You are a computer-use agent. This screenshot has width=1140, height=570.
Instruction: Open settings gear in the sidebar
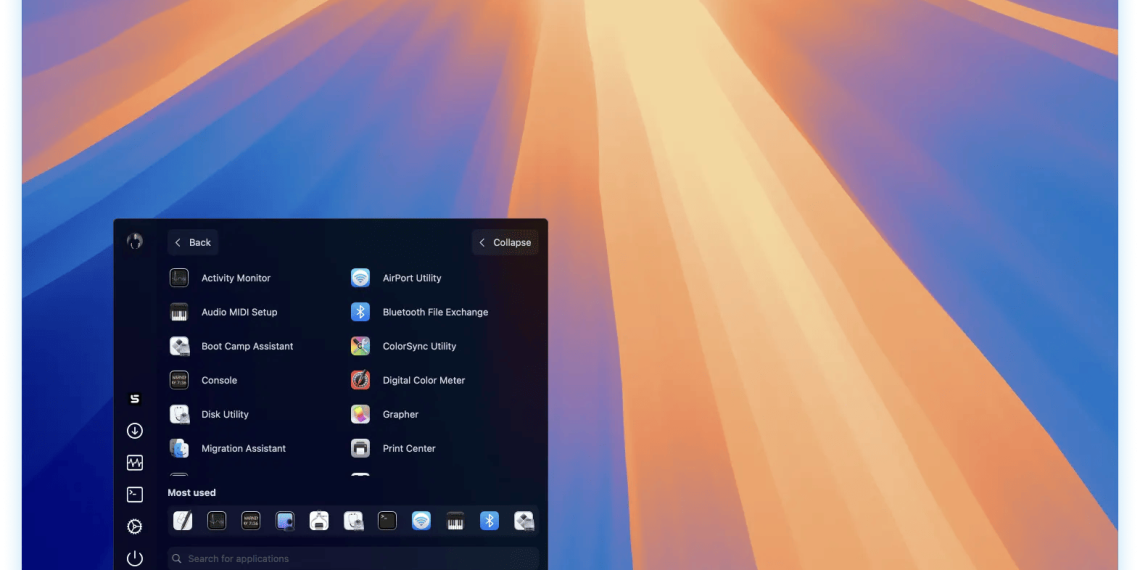point(135,526)
